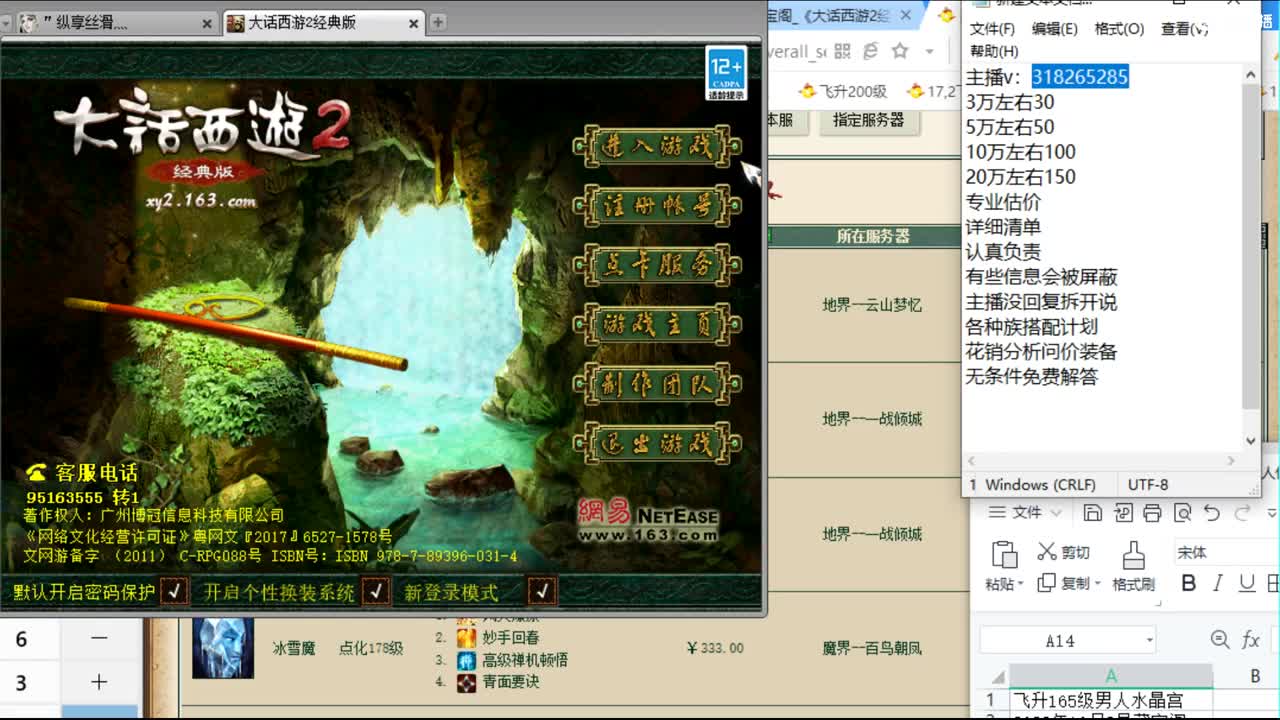
Task: Open the 飞升200级 bookmark
Action: pos(844,91)
